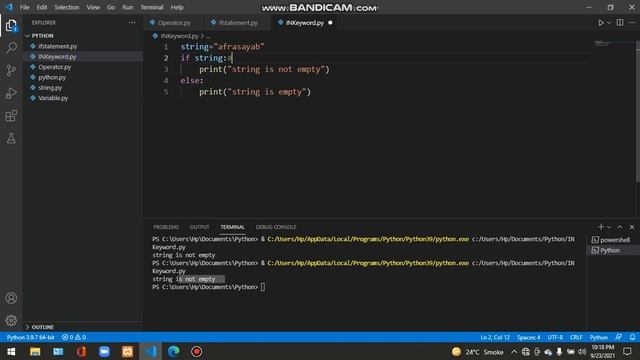Open errors and warnings count in status bar
The height and width of the screenshot is (360, 640).
[74, 337]
